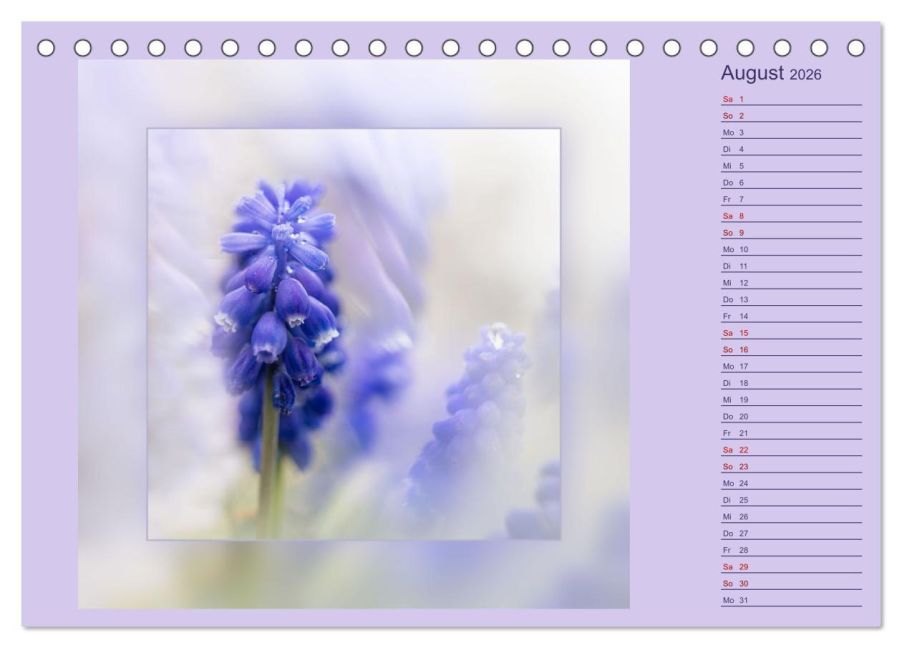
Task: Click the So 30 weekend entry
Action: pos(790,584)
